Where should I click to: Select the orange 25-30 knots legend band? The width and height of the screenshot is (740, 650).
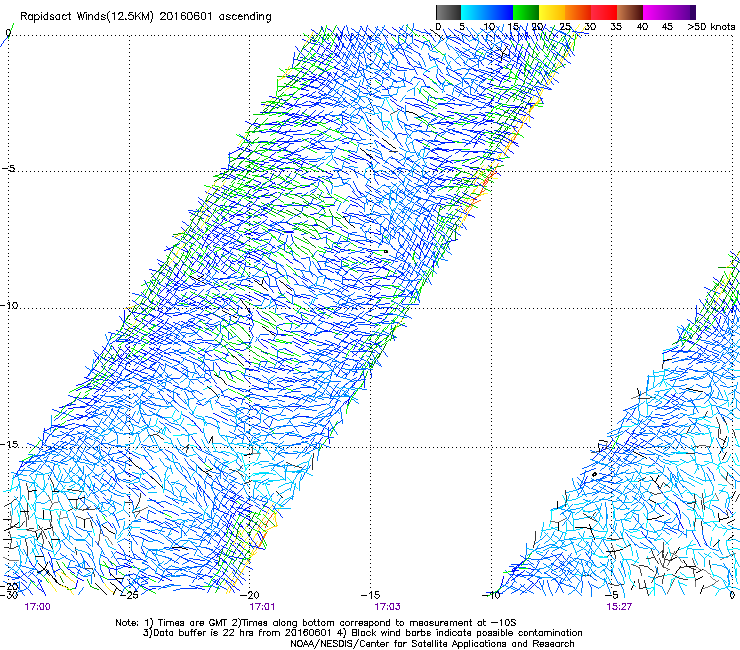click(x=578, y=12)
